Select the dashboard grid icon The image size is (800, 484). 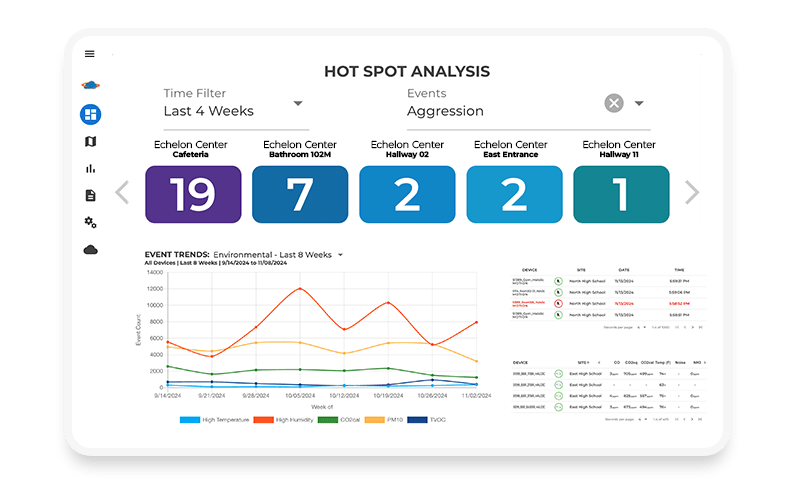[90, 114]
